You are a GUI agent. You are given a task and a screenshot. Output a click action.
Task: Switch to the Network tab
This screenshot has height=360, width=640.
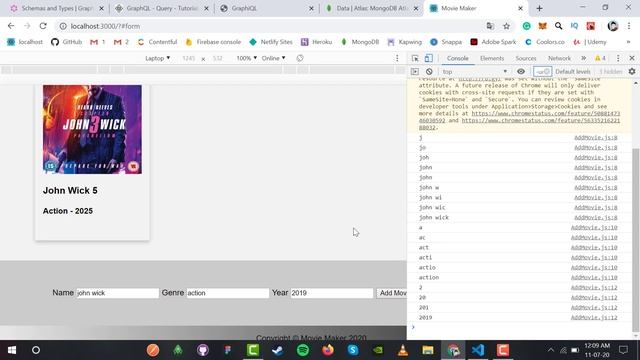coord(559,58)
